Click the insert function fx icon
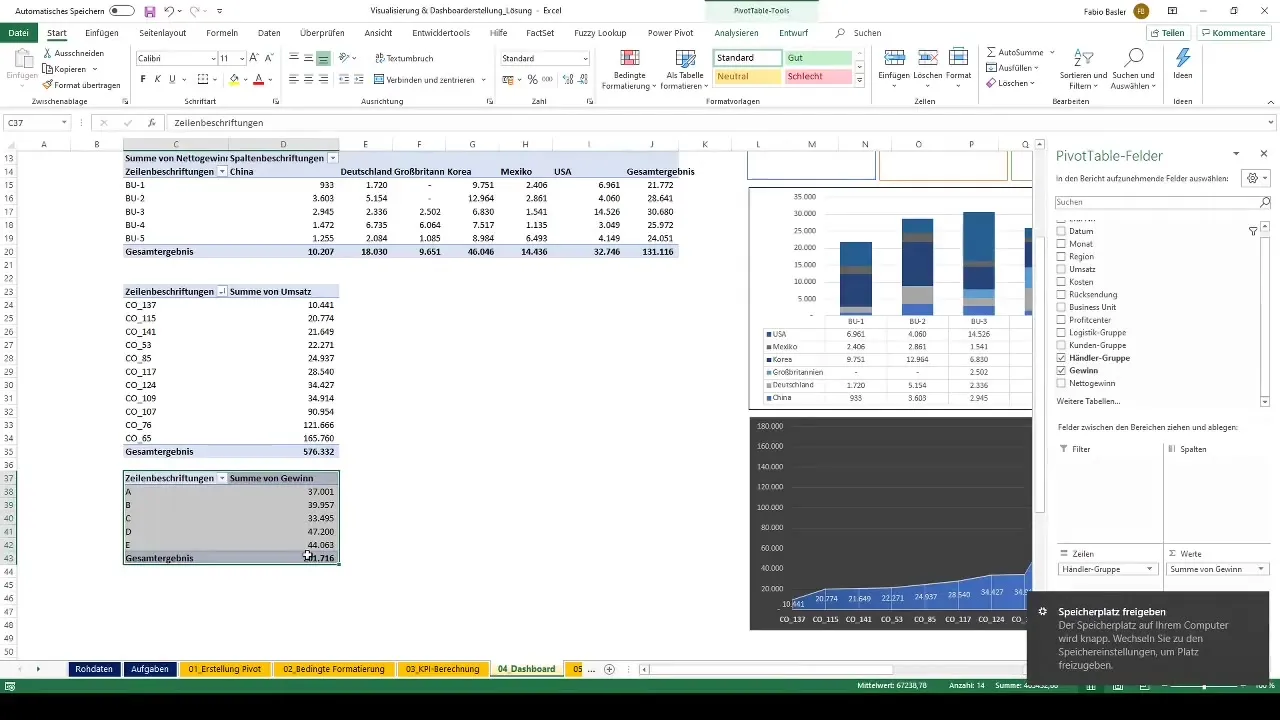 tap(152, 123)
